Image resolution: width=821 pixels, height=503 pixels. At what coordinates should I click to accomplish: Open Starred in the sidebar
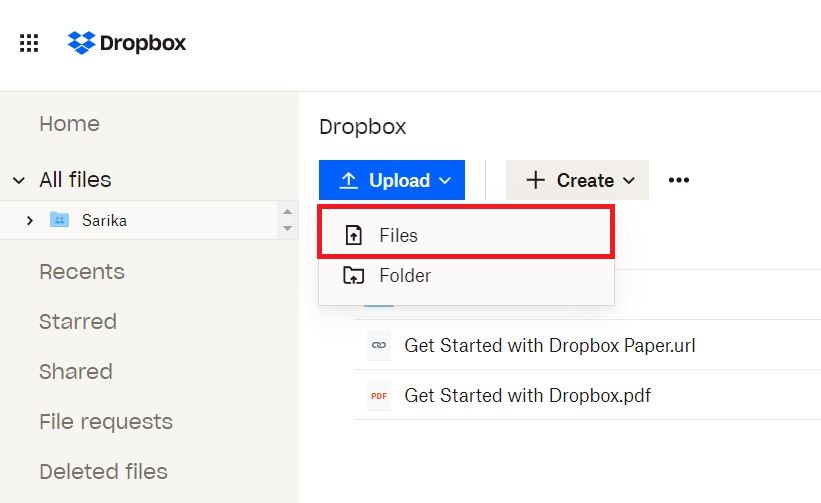click(x=78, y=321)
